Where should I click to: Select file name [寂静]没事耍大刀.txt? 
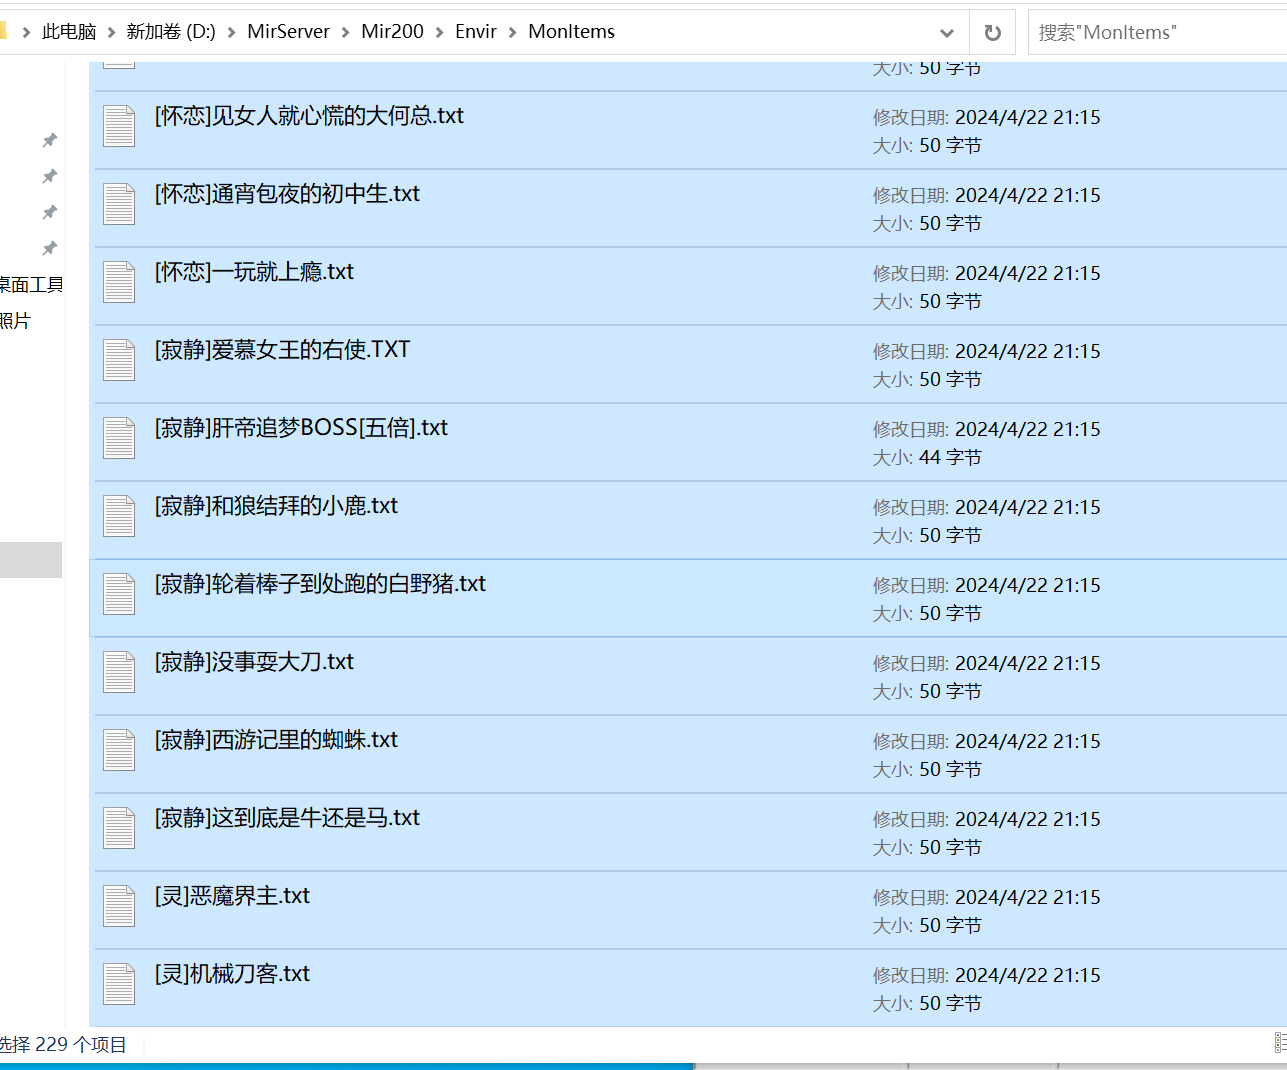pos(254,662)
